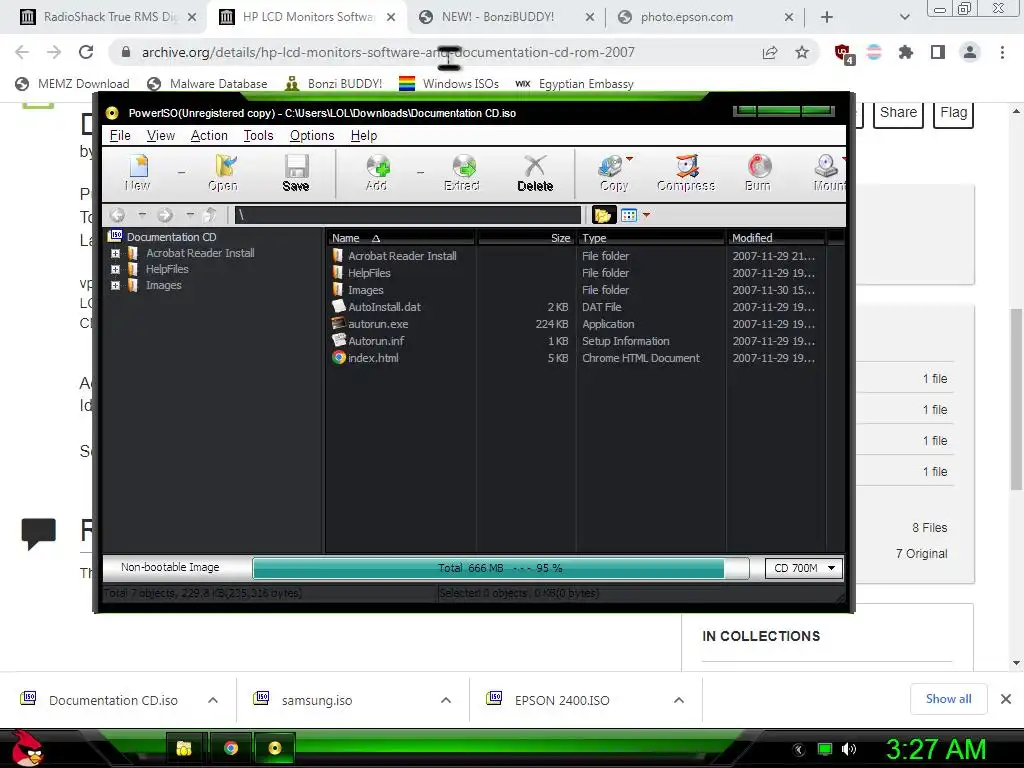Image resolution: width=1024 pixels, height=768 pixels.
Task: Open file explorer from the taskbar
Action: [184, 748]
